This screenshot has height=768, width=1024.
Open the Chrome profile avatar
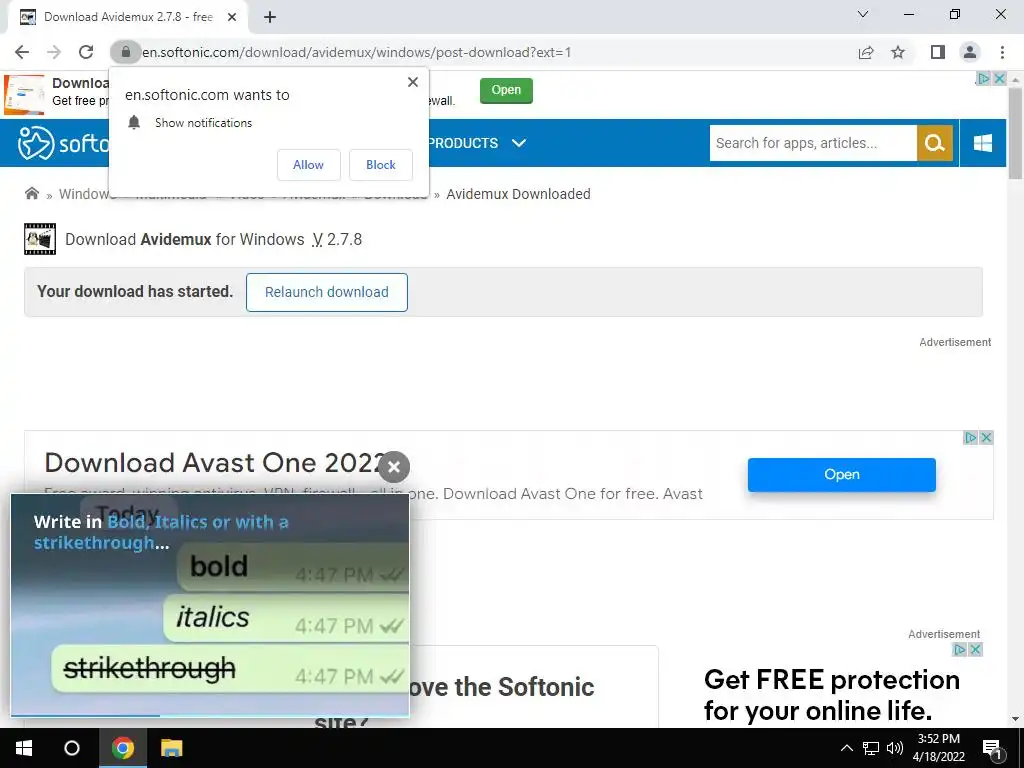(x=970, y=52)
